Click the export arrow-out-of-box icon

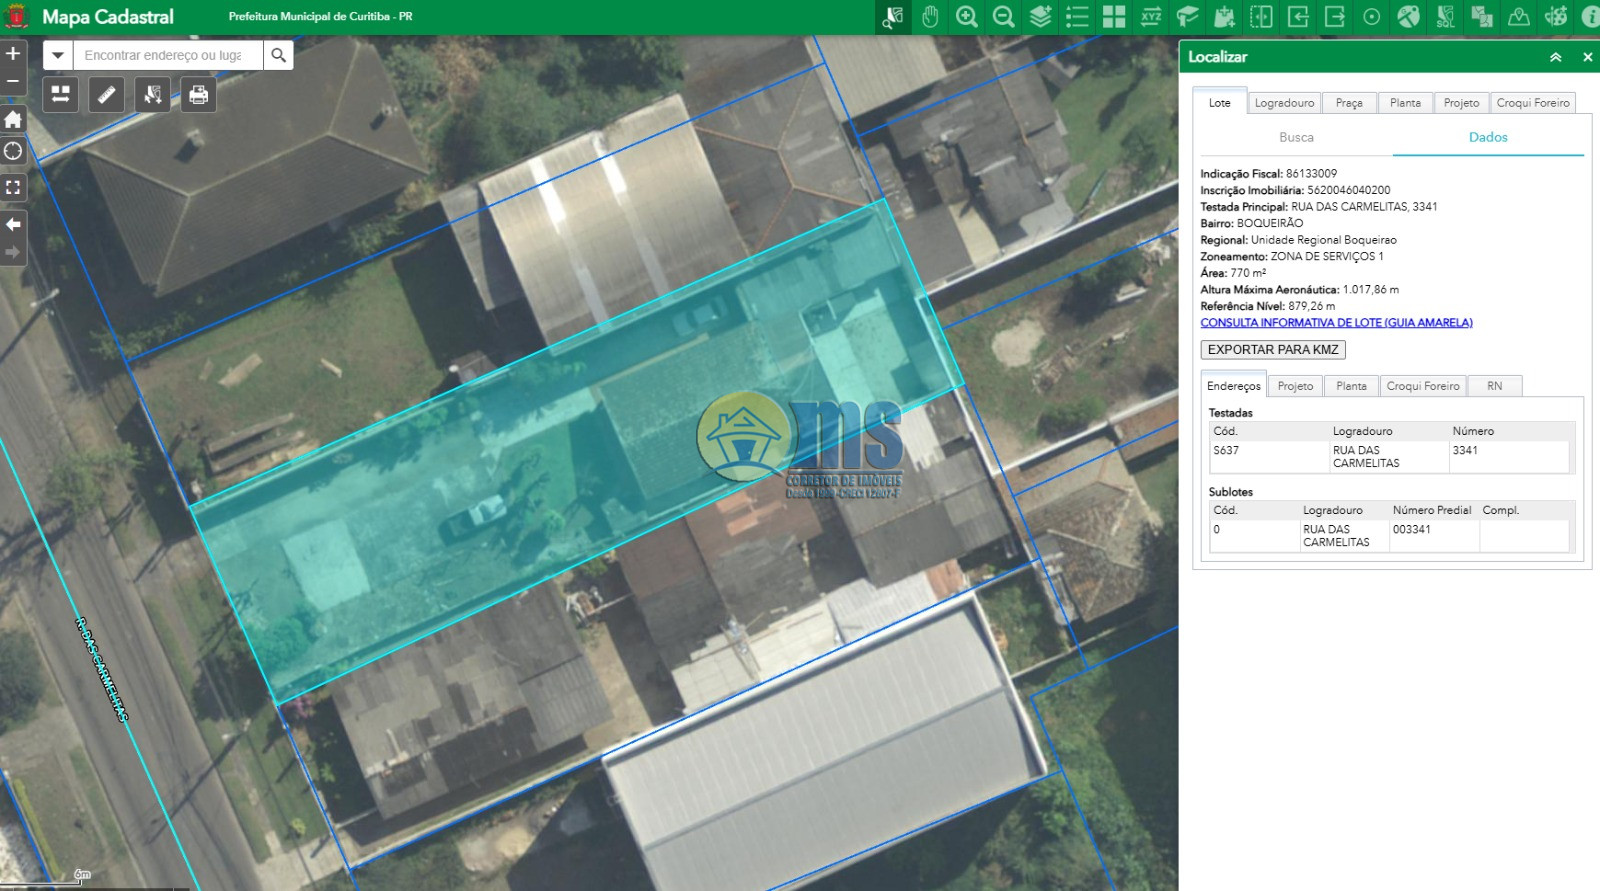[x=1335, y=17]
